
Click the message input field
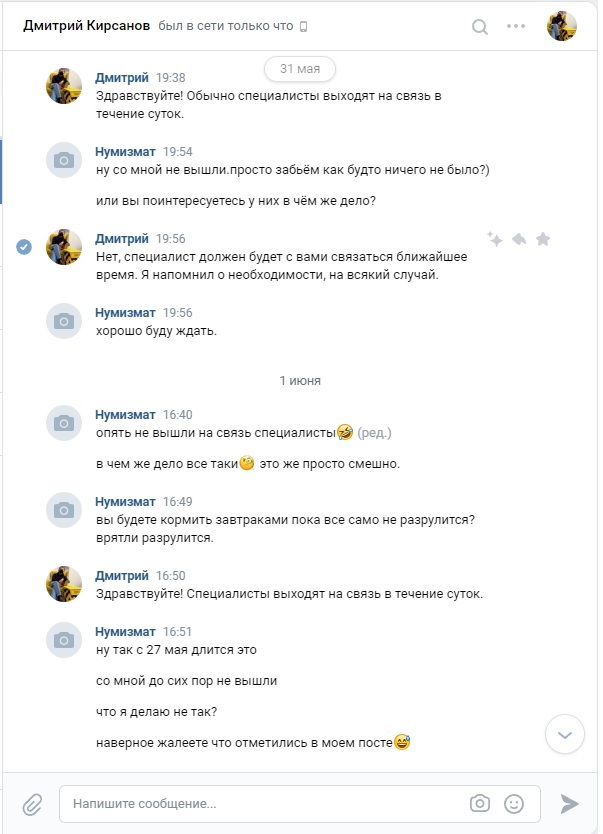(260, 803)
